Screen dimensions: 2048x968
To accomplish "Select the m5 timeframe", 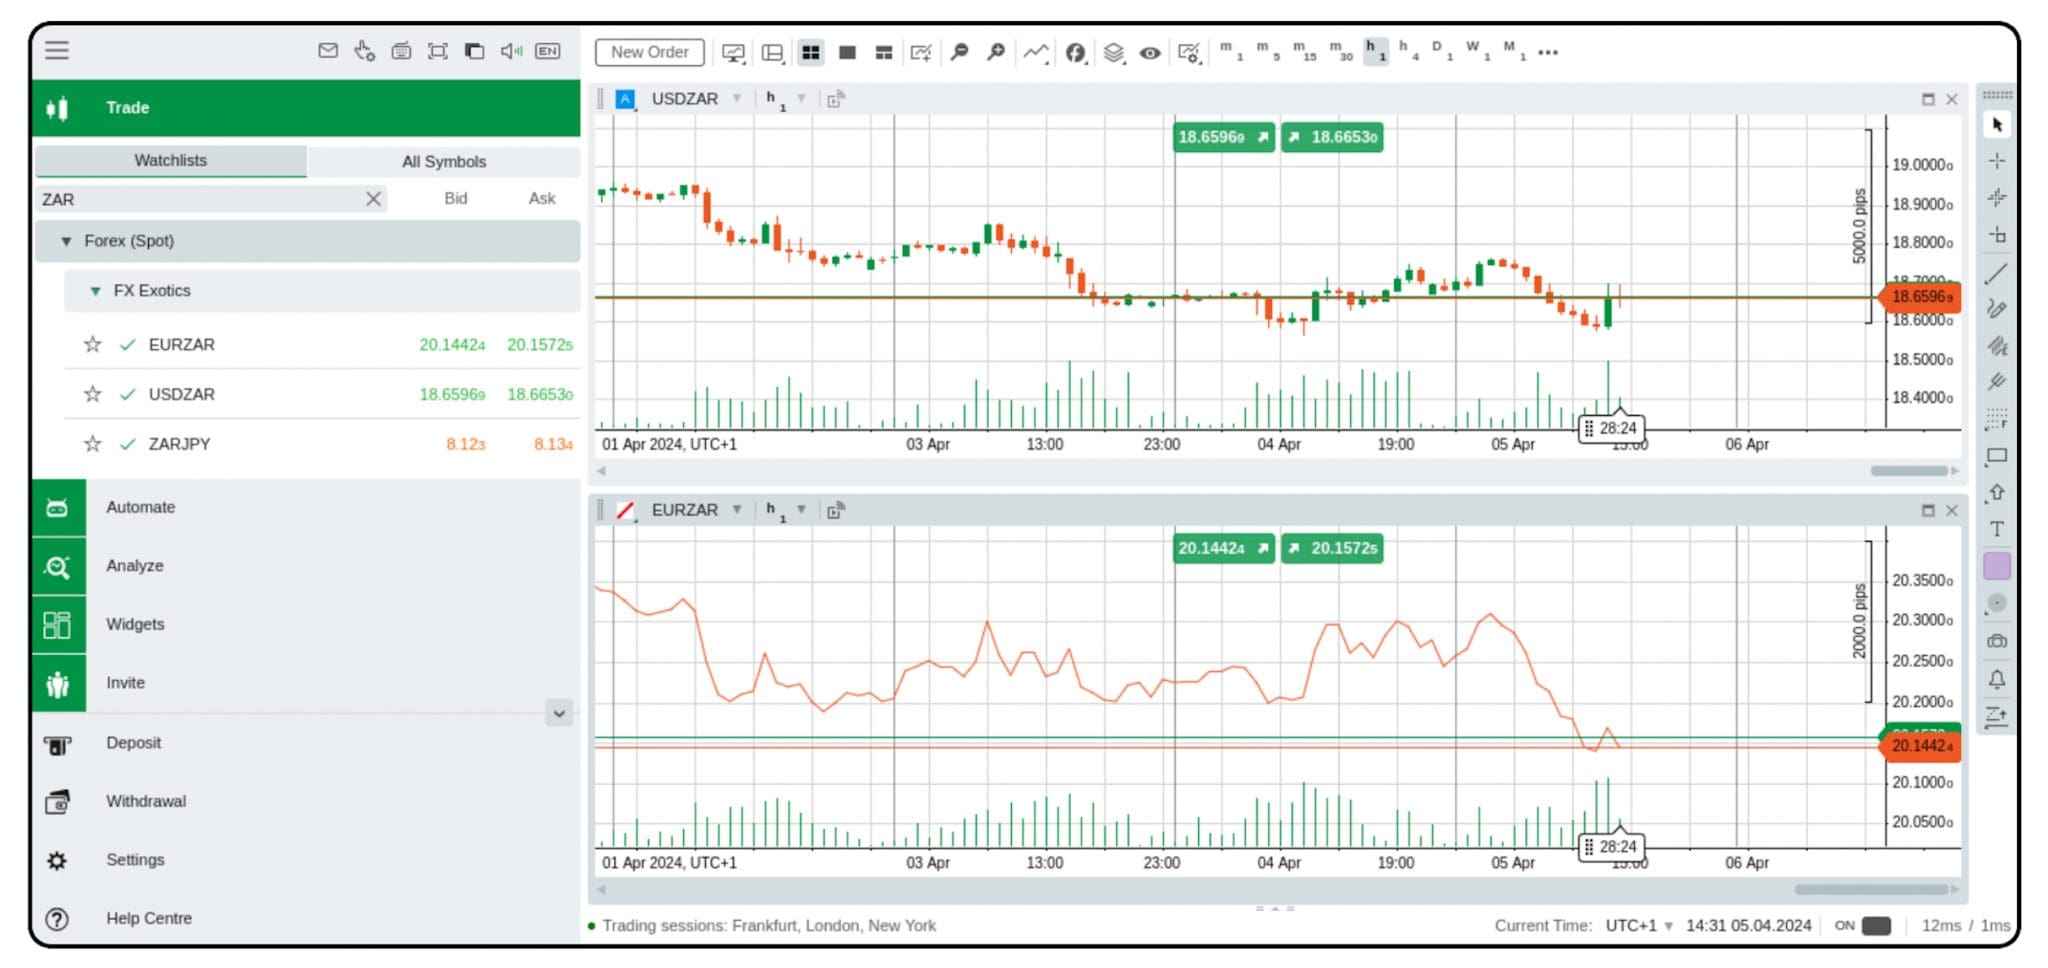I will (1268, 51).
